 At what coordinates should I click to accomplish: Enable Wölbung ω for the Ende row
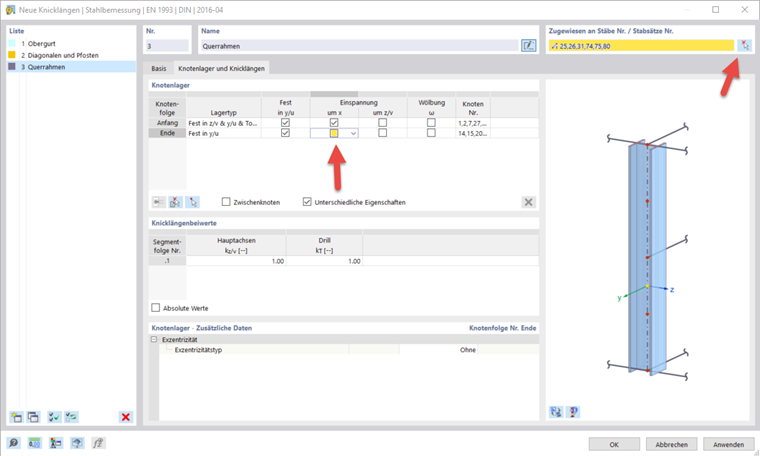click(x=431, y=133)
